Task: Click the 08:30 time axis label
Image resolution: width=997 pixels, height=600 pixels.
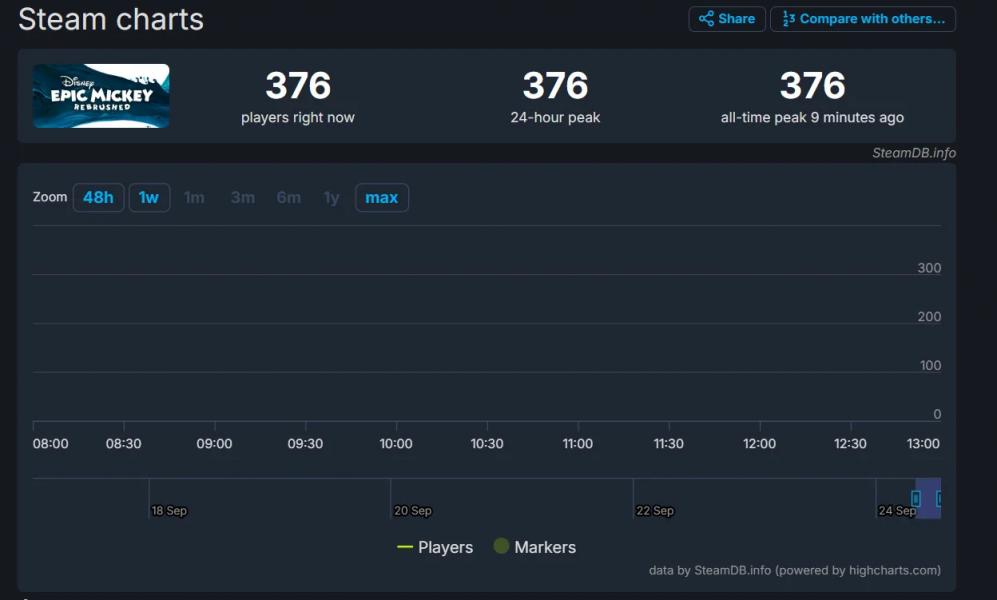Action: [123, 444]
